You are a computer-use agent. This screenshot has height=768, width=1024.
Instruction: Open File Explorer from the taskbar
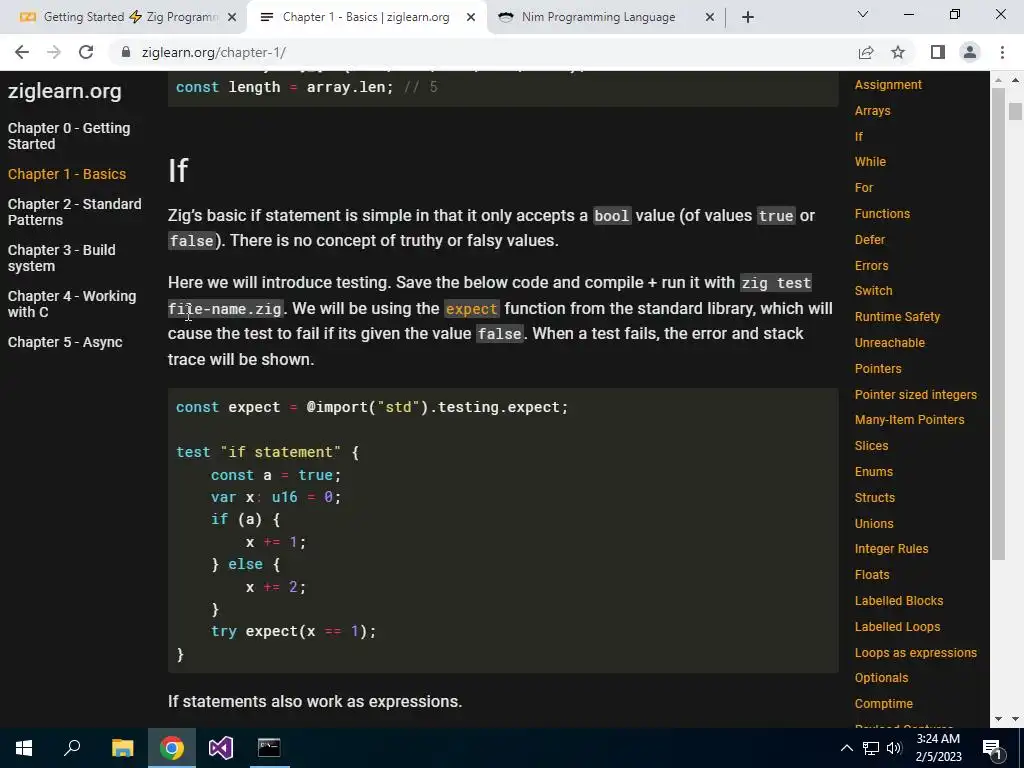pos(122,748)
